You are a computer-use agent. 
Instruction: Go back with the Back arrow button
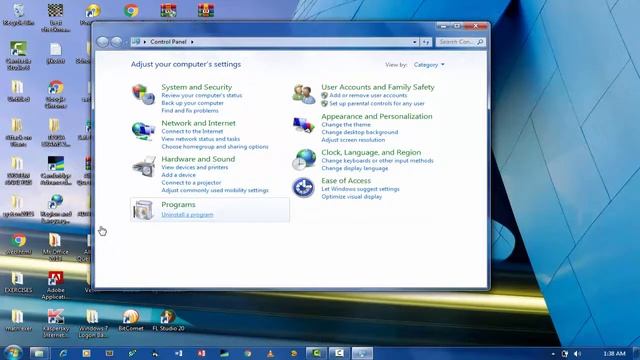coord(103,42)
